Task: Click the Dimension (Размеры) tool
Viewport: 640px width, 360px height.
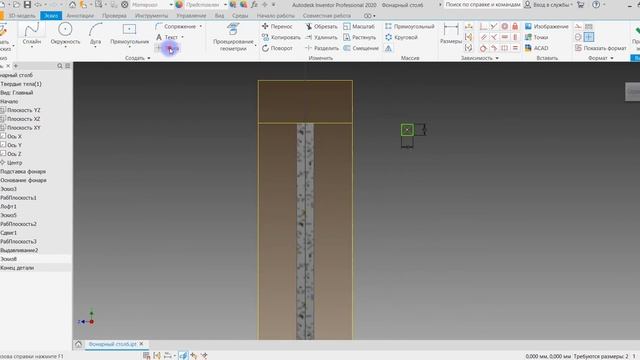Action: (451, 34)
